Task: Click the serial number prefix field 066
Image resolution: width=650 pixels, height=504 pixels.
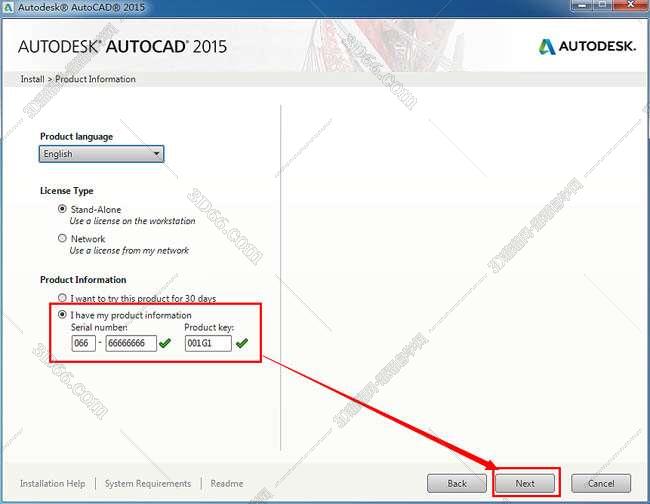Action: click(84, 344)
